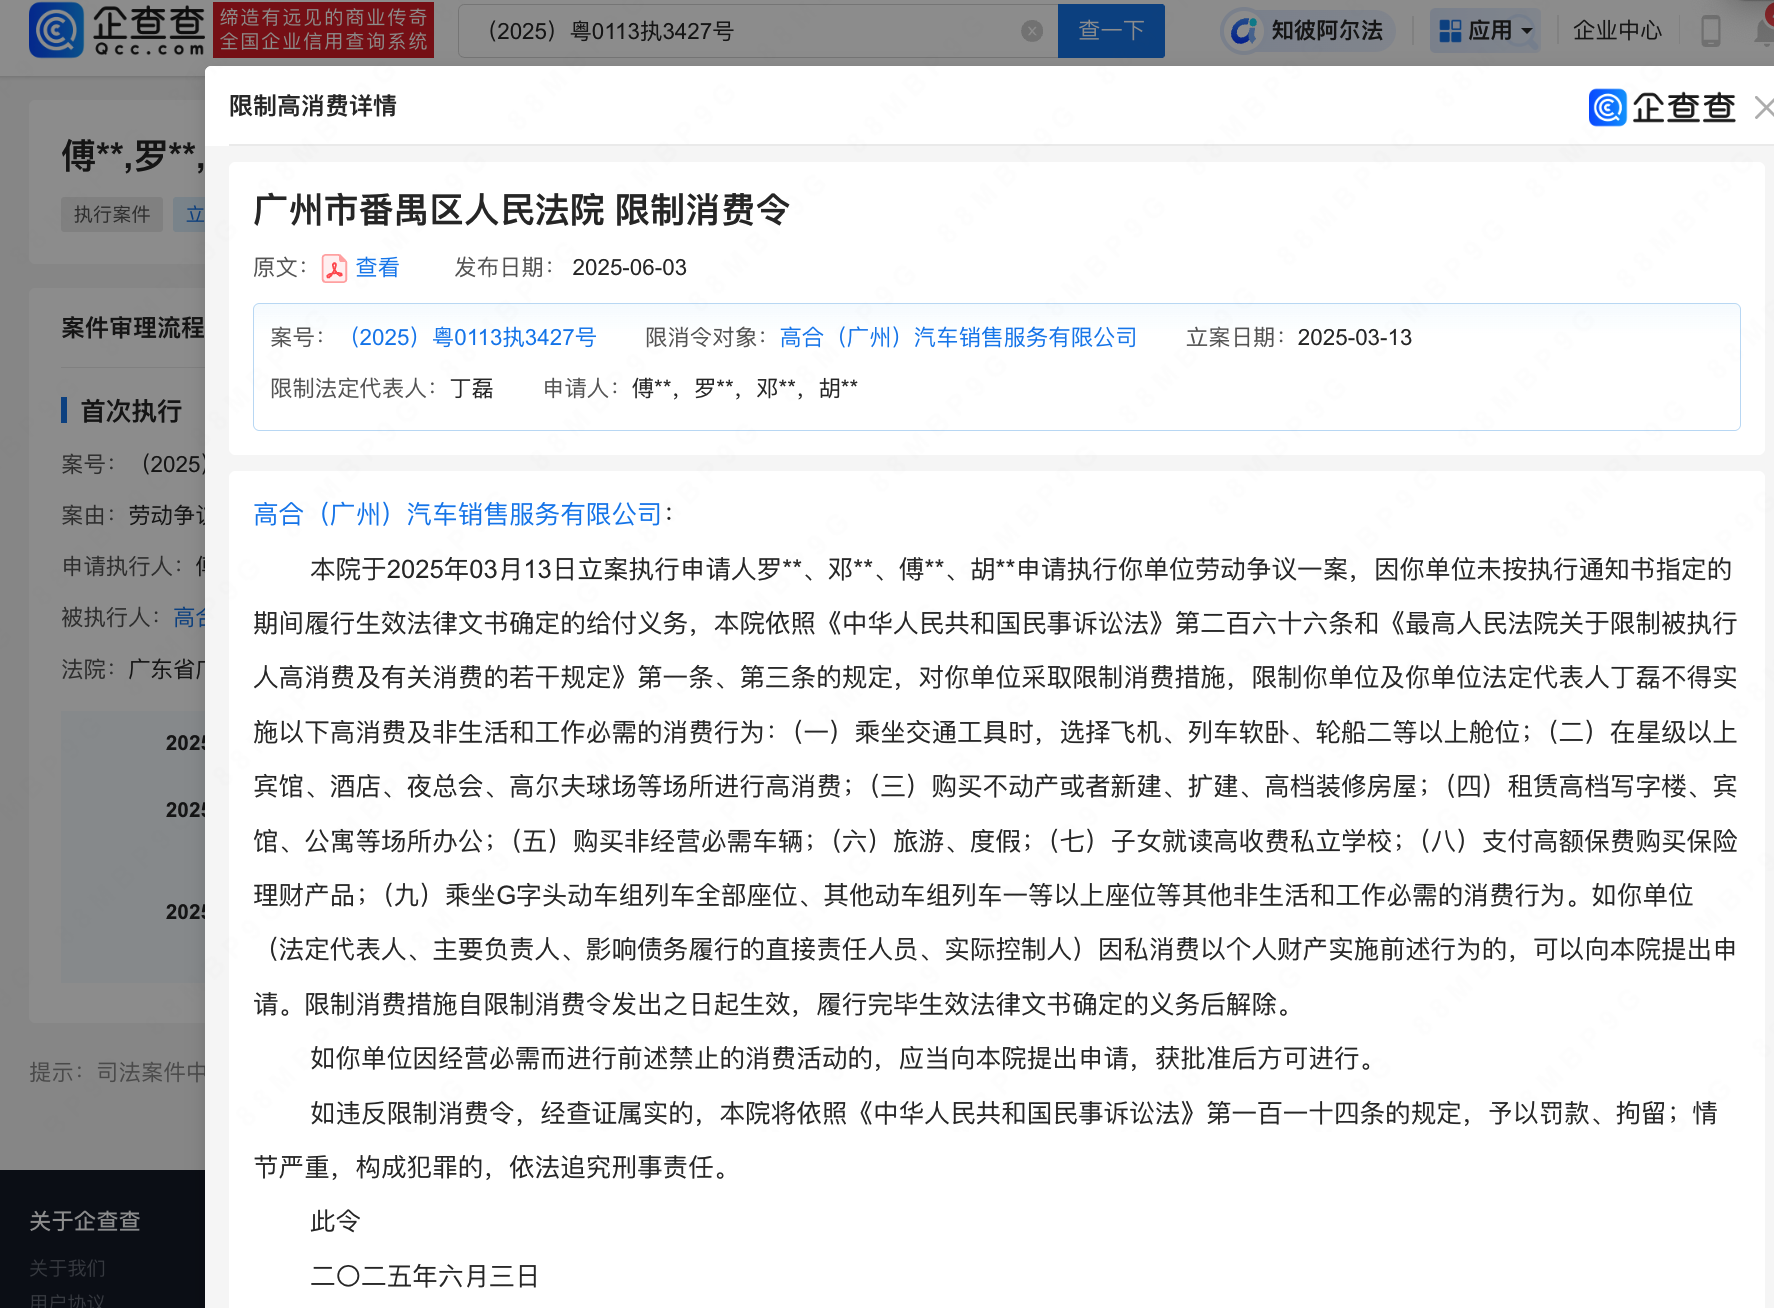1774x1308 pixels.
Task: Click the applicants text 傅**, 罗**, 邓**, 胡**
Action: pyautogui.click(x=745, y=389)
